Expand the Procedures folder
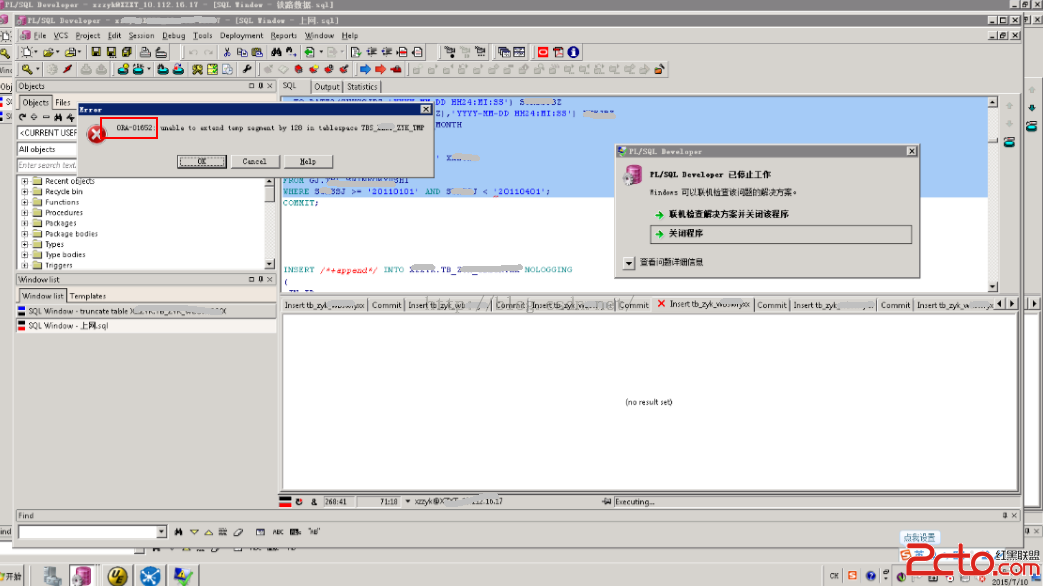 (25, 213)
